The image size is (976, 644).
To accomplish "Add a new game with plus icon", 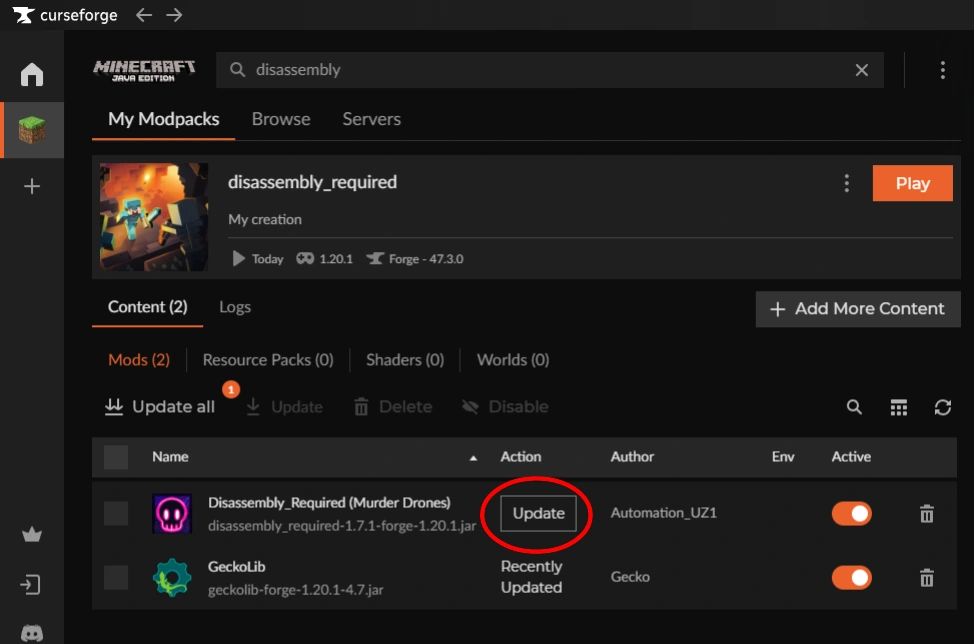I will (32, 186).
